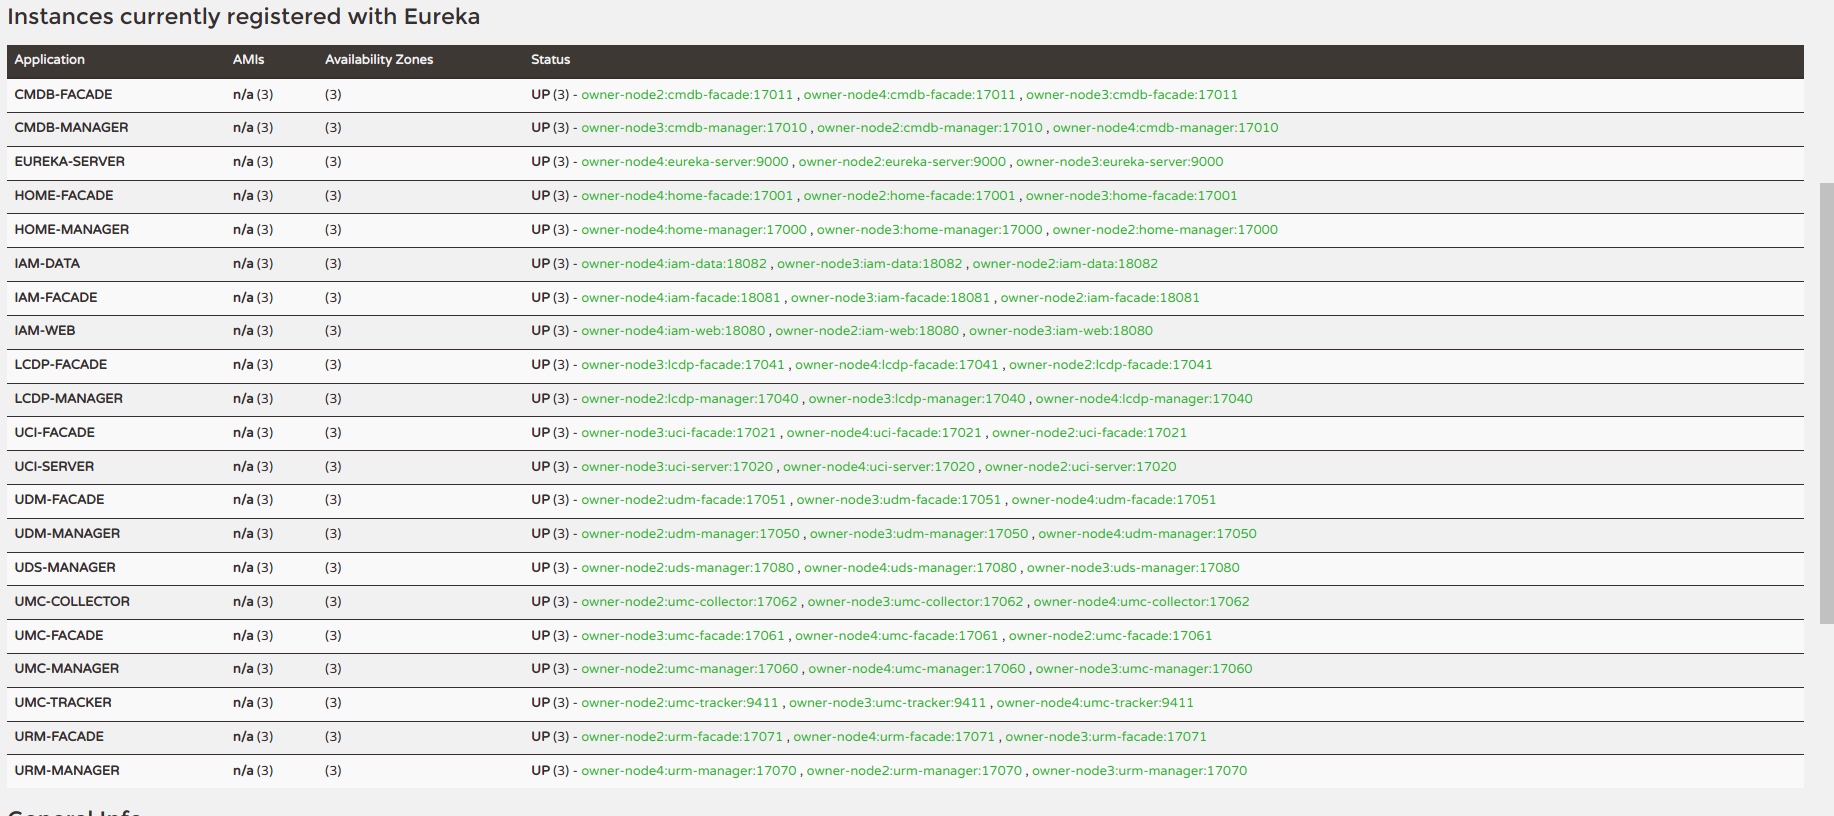This screenshot has height=816, width=1834.
Task: Click the page vertical scrollbar thumb
Action: pyautogui.click(x=1826, y=403)
